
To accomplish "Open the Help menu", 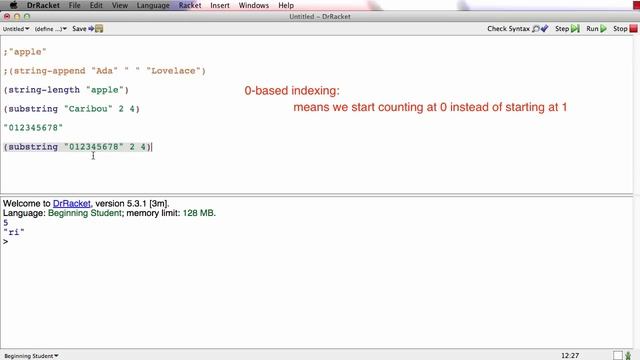I will pyautogui.click(x=286, y=5).
